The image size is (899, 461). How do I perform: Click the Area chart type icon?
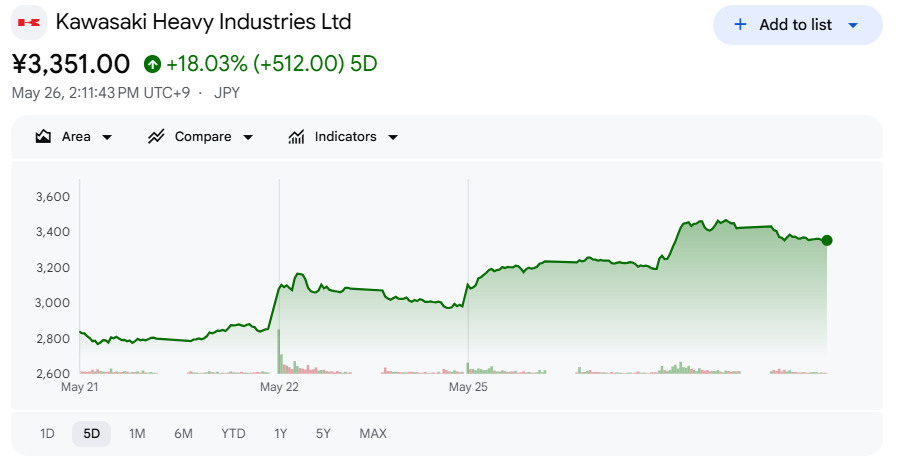coord(43,136)
